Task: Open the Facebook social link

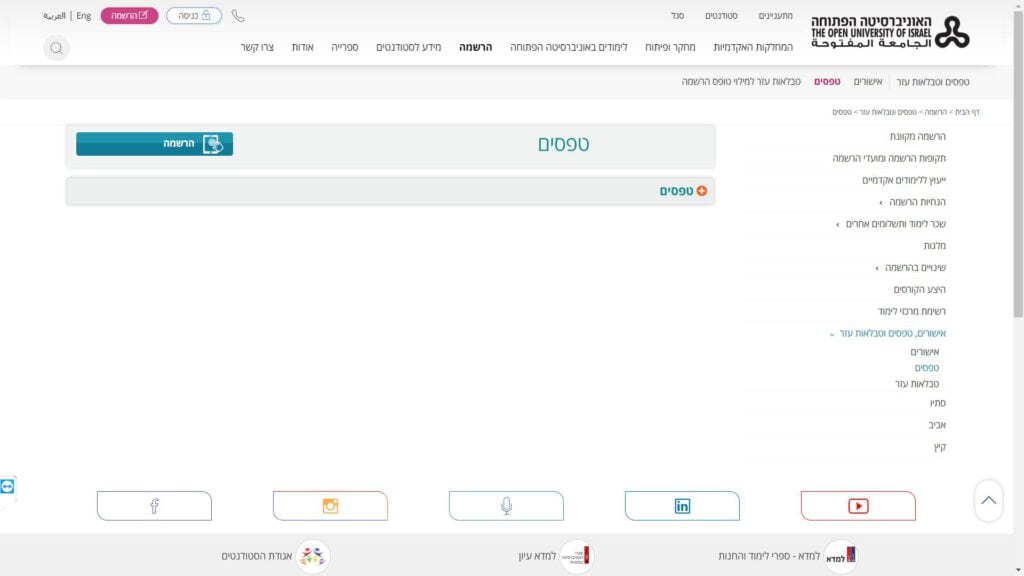Action: 154,506
